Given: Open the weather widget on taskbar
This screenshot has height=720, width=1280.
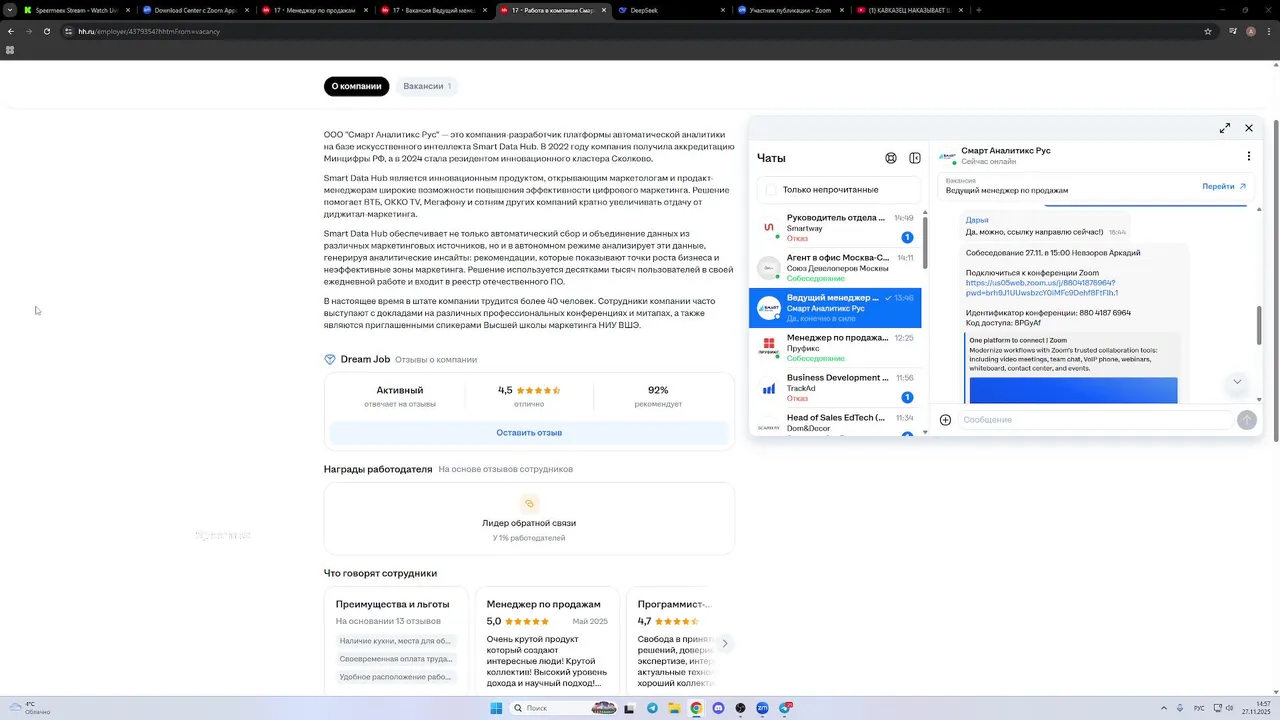Looking at the screenshot, I should pos(30,708).
